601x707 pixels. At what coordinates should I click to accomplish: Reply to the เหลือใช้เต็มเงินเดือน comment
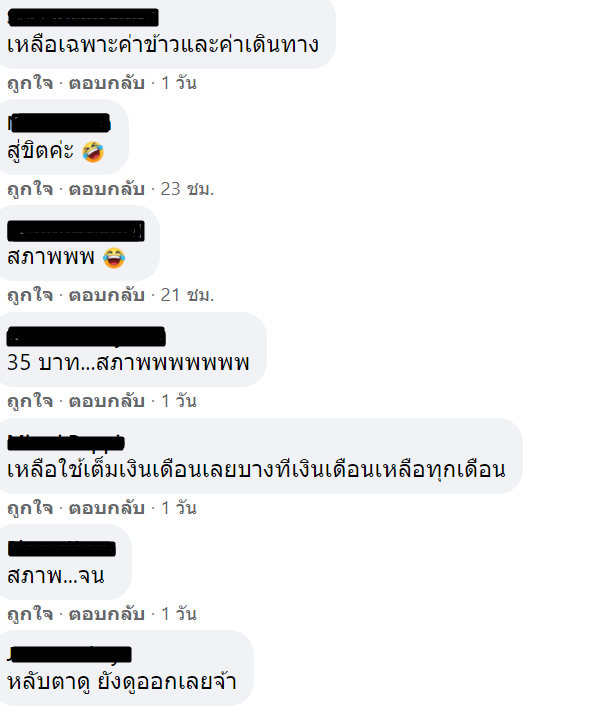pyautogui.click(x=106, y=508)
